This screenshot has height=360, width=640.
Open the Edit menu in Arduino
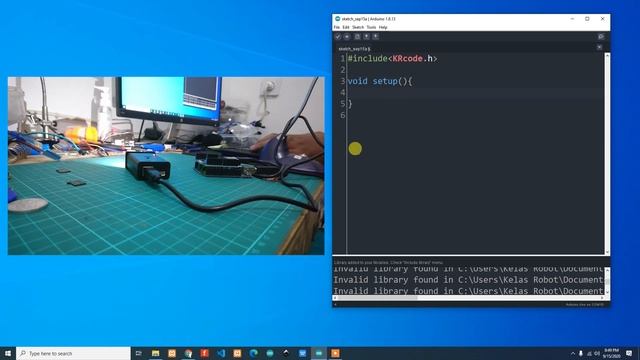346,27
